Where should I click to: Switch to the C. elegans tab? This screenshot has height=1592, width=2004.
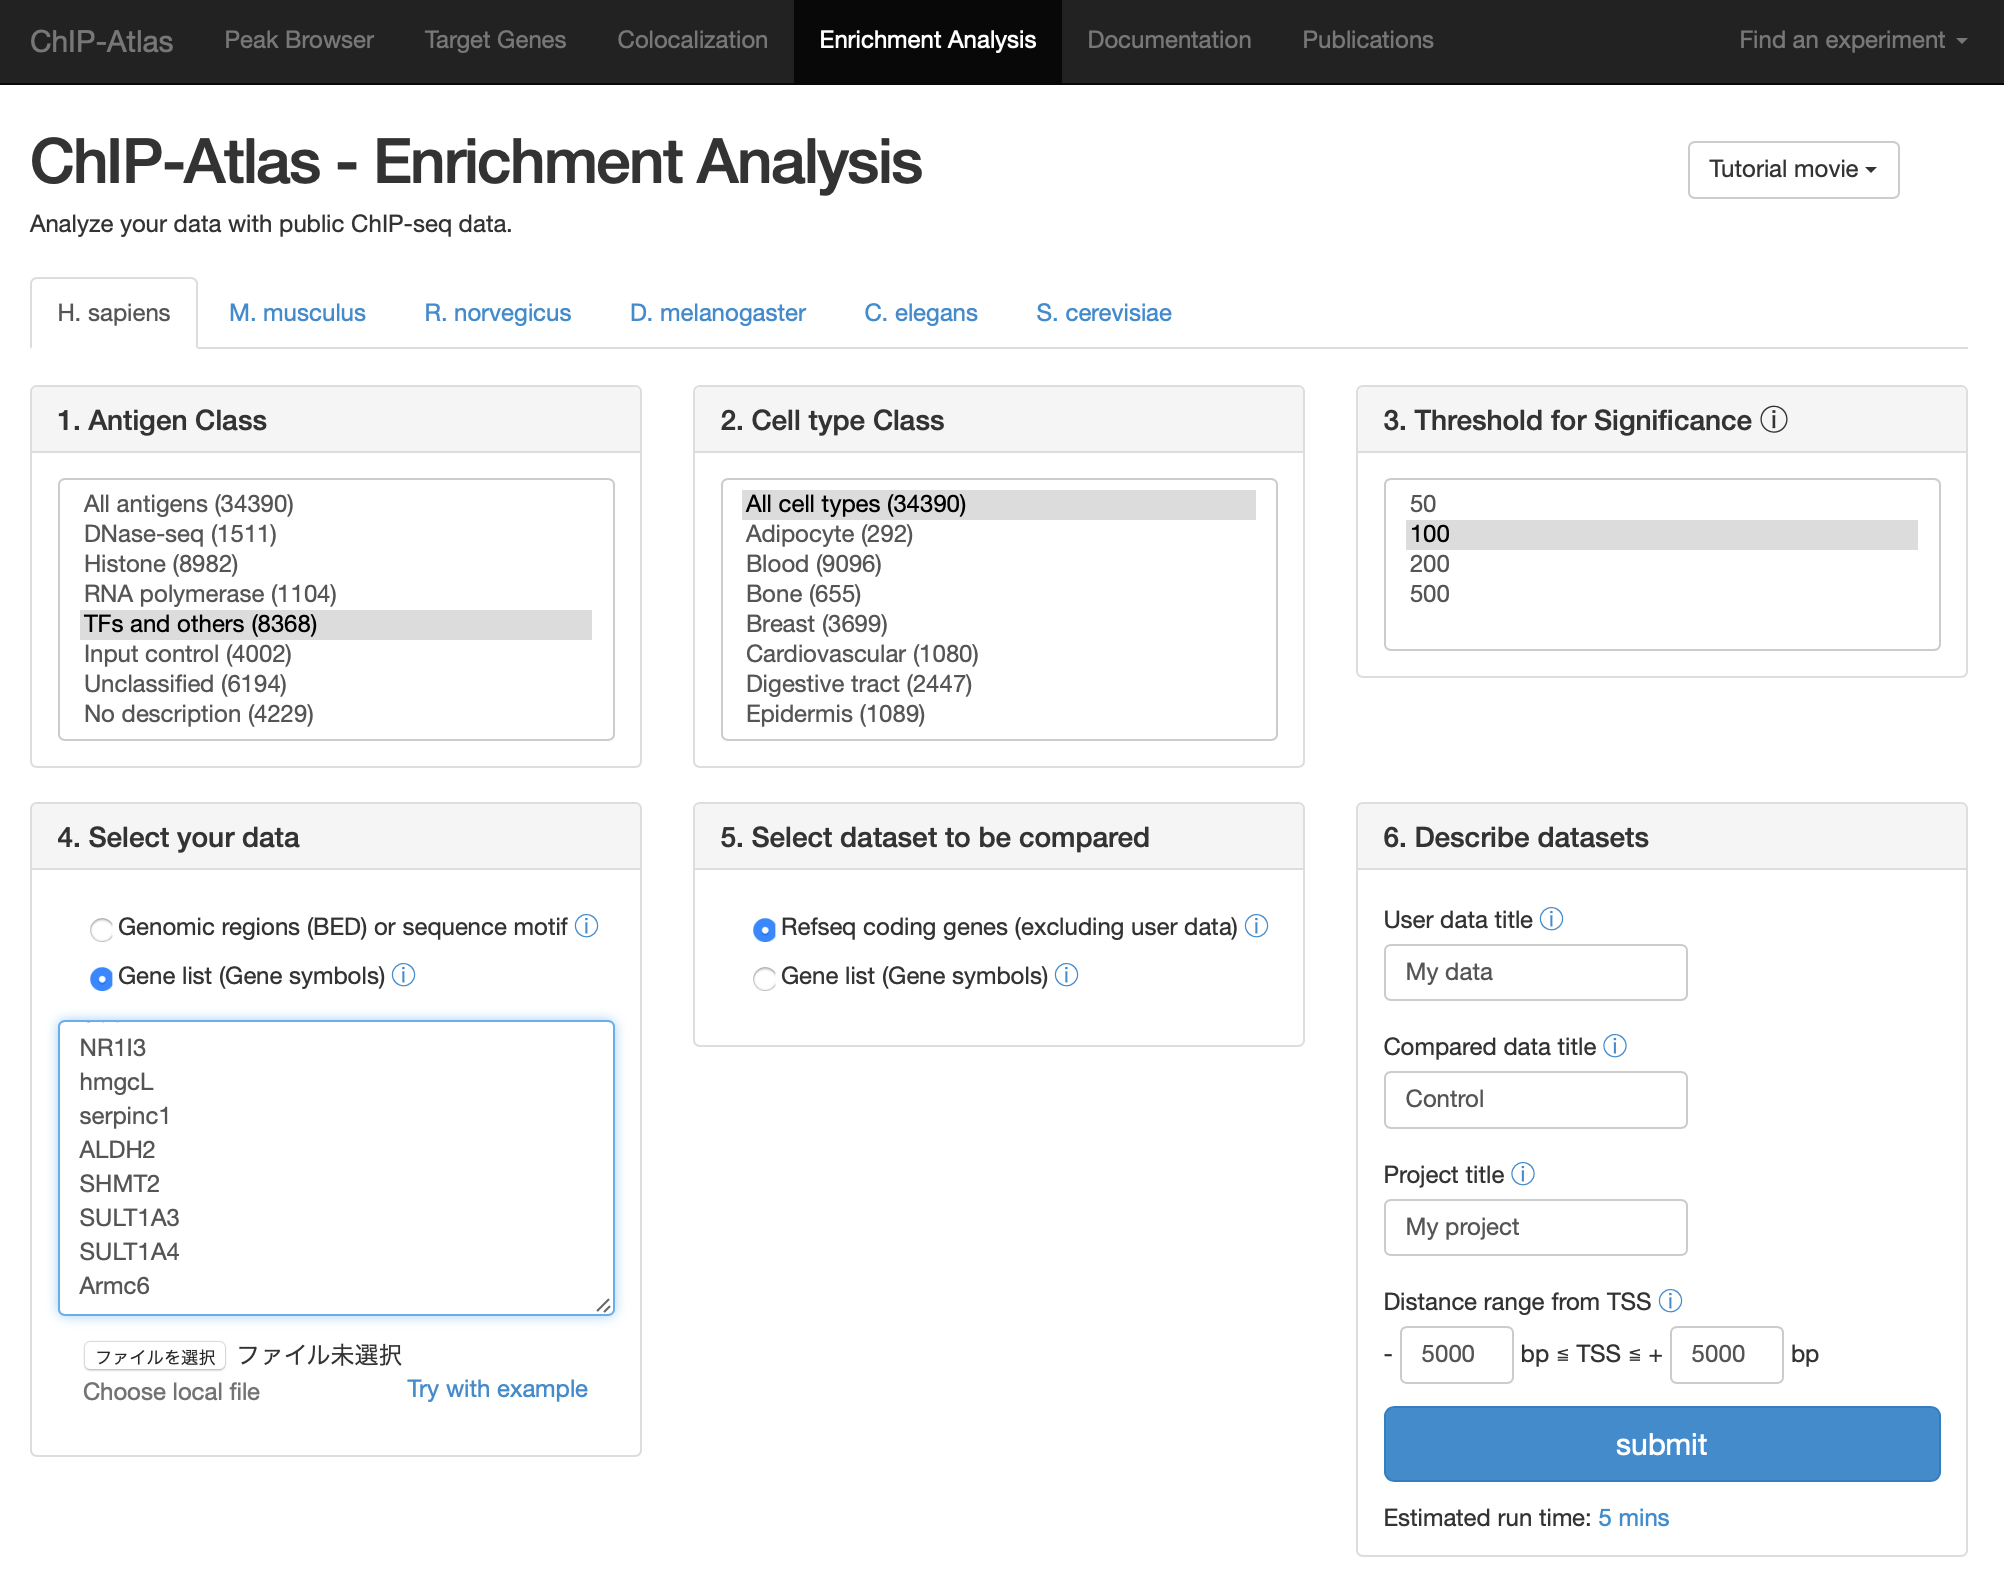click(921, 313)
